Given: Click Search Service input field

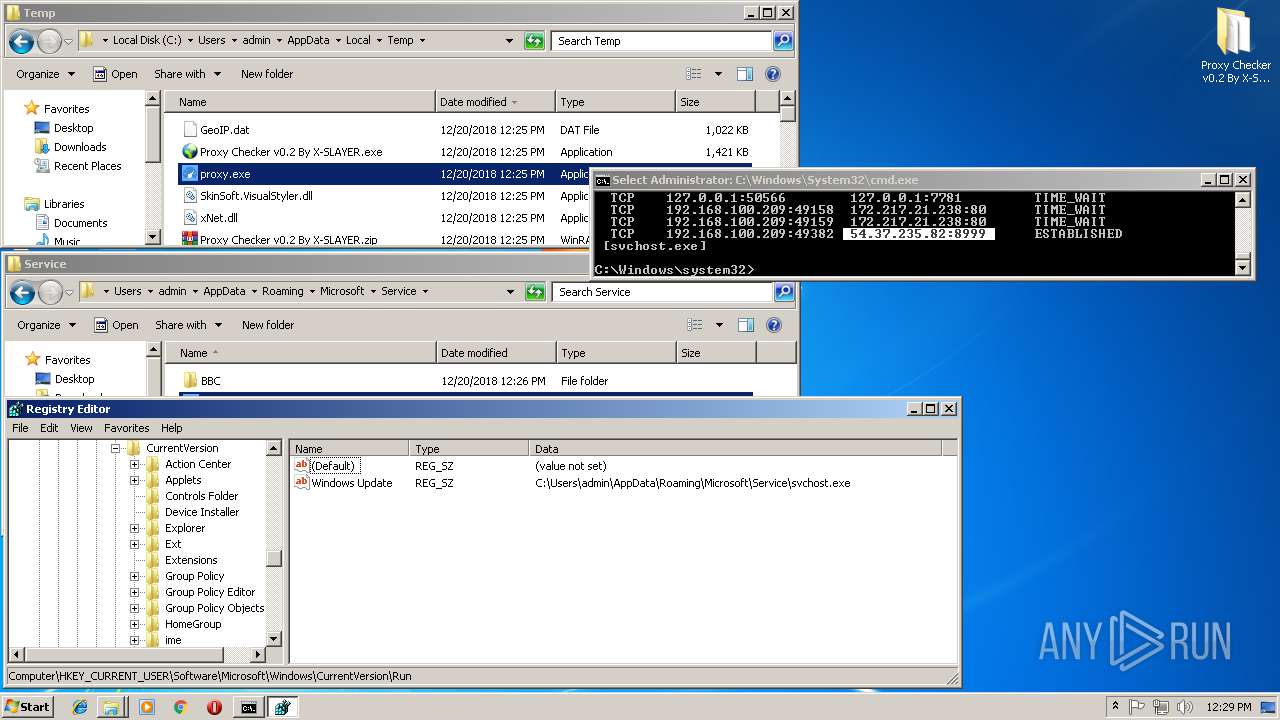Looking at the screenshot, I should 661,292.
